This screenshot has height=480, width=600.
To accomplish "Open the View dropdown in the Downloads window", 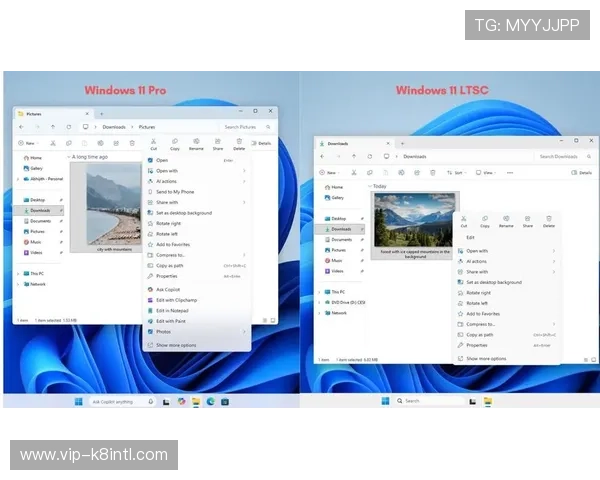I will [x=486, y=173].
